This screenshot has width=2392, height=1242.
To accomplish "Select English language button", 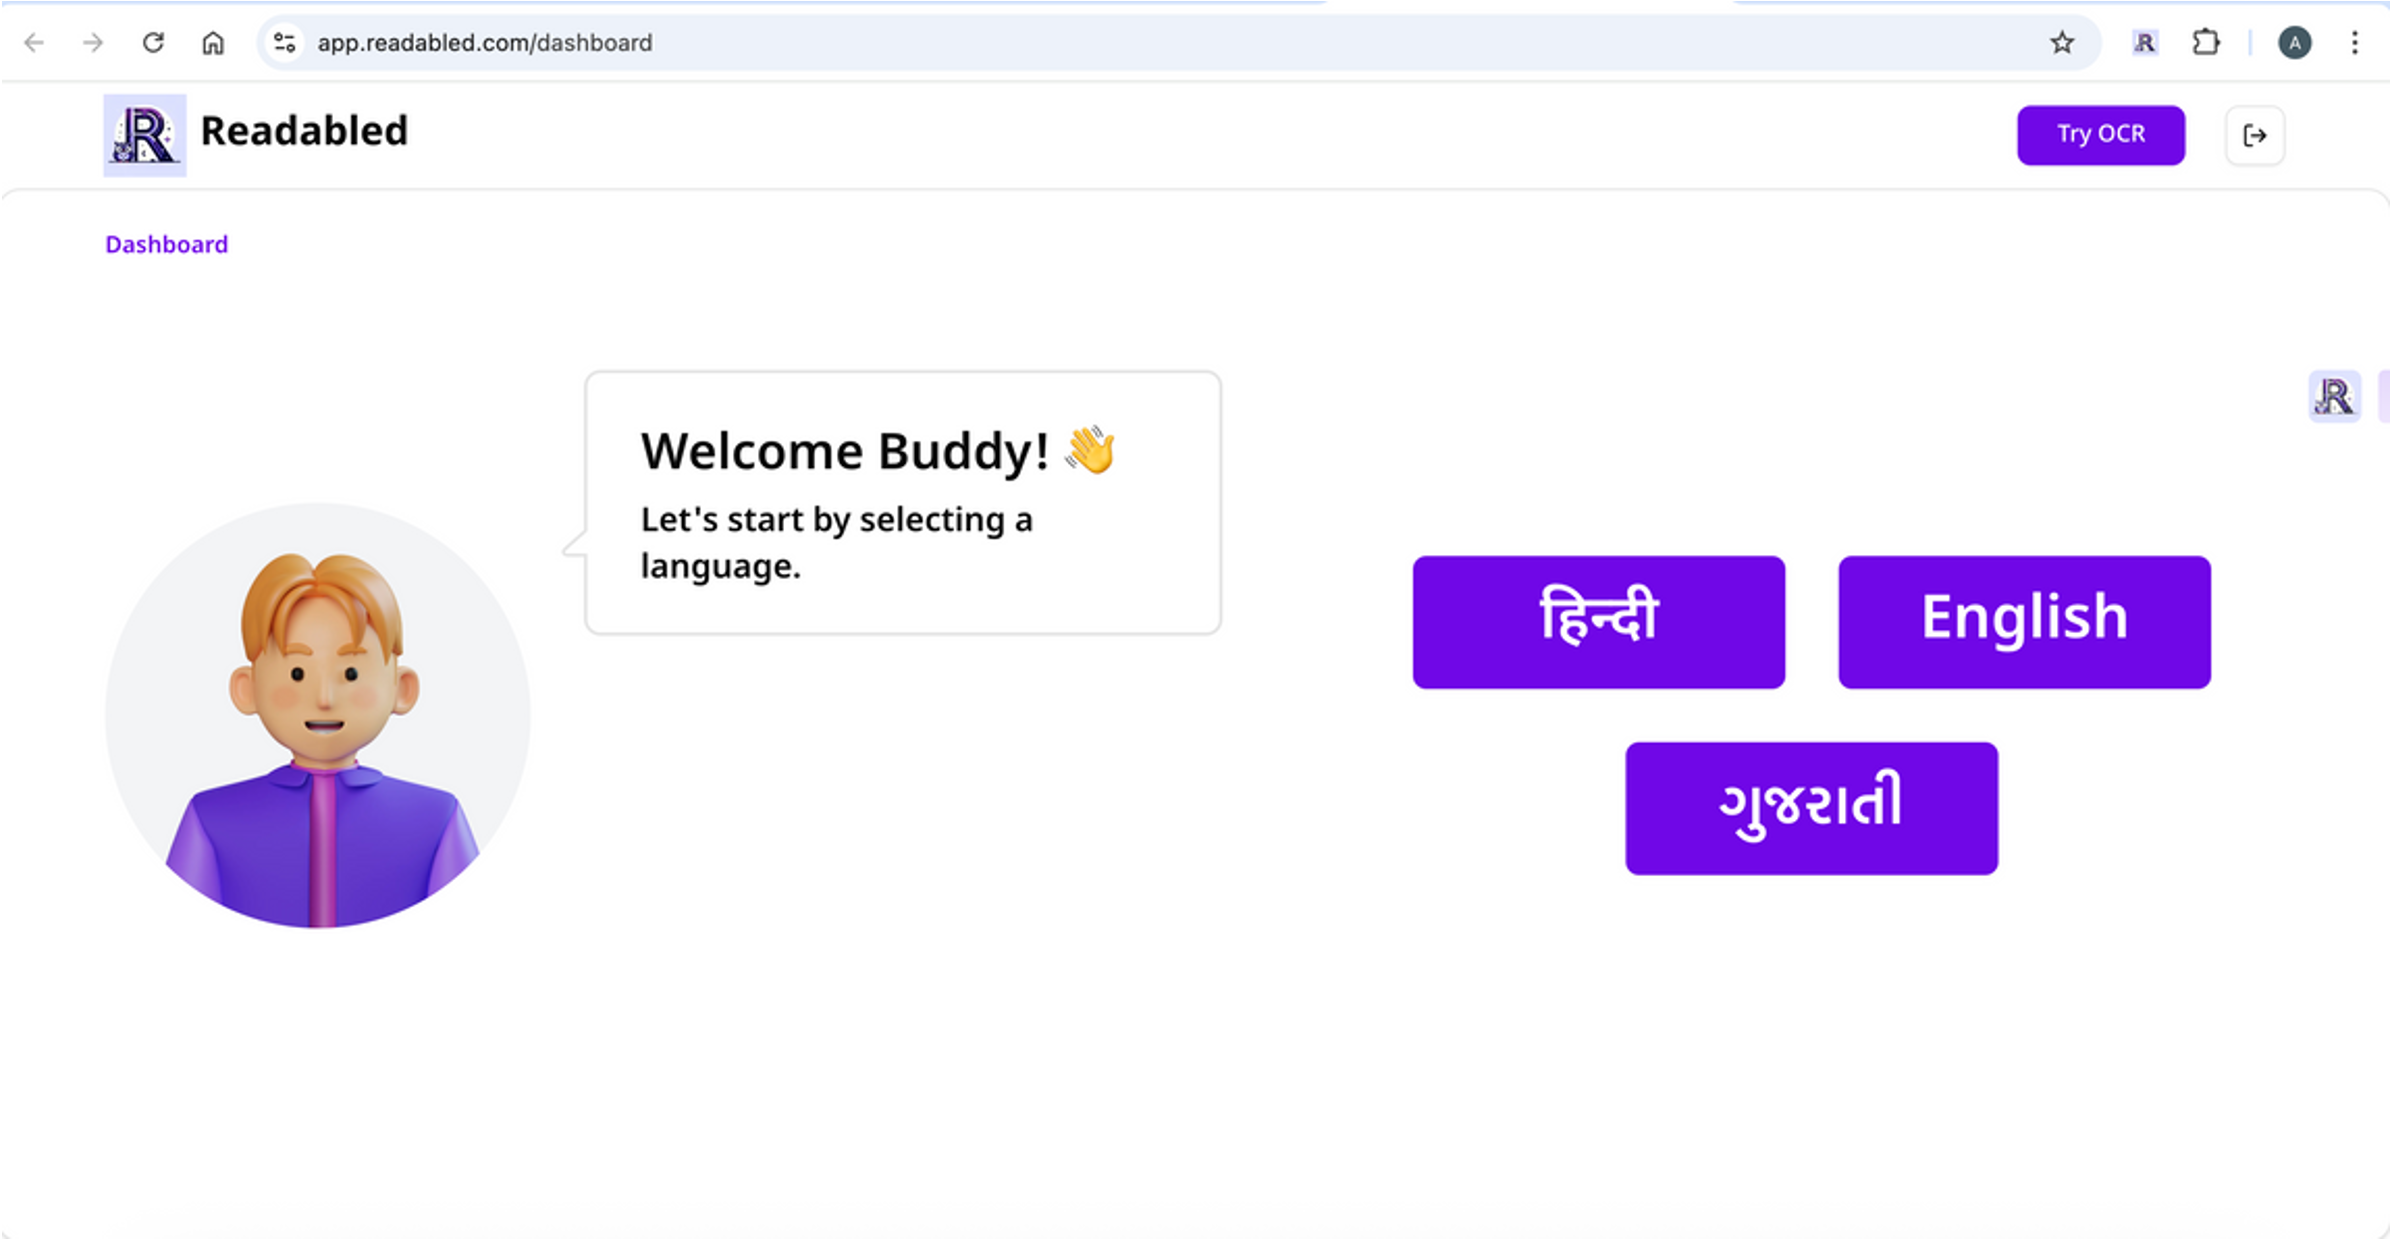I will click(2025, 622).
